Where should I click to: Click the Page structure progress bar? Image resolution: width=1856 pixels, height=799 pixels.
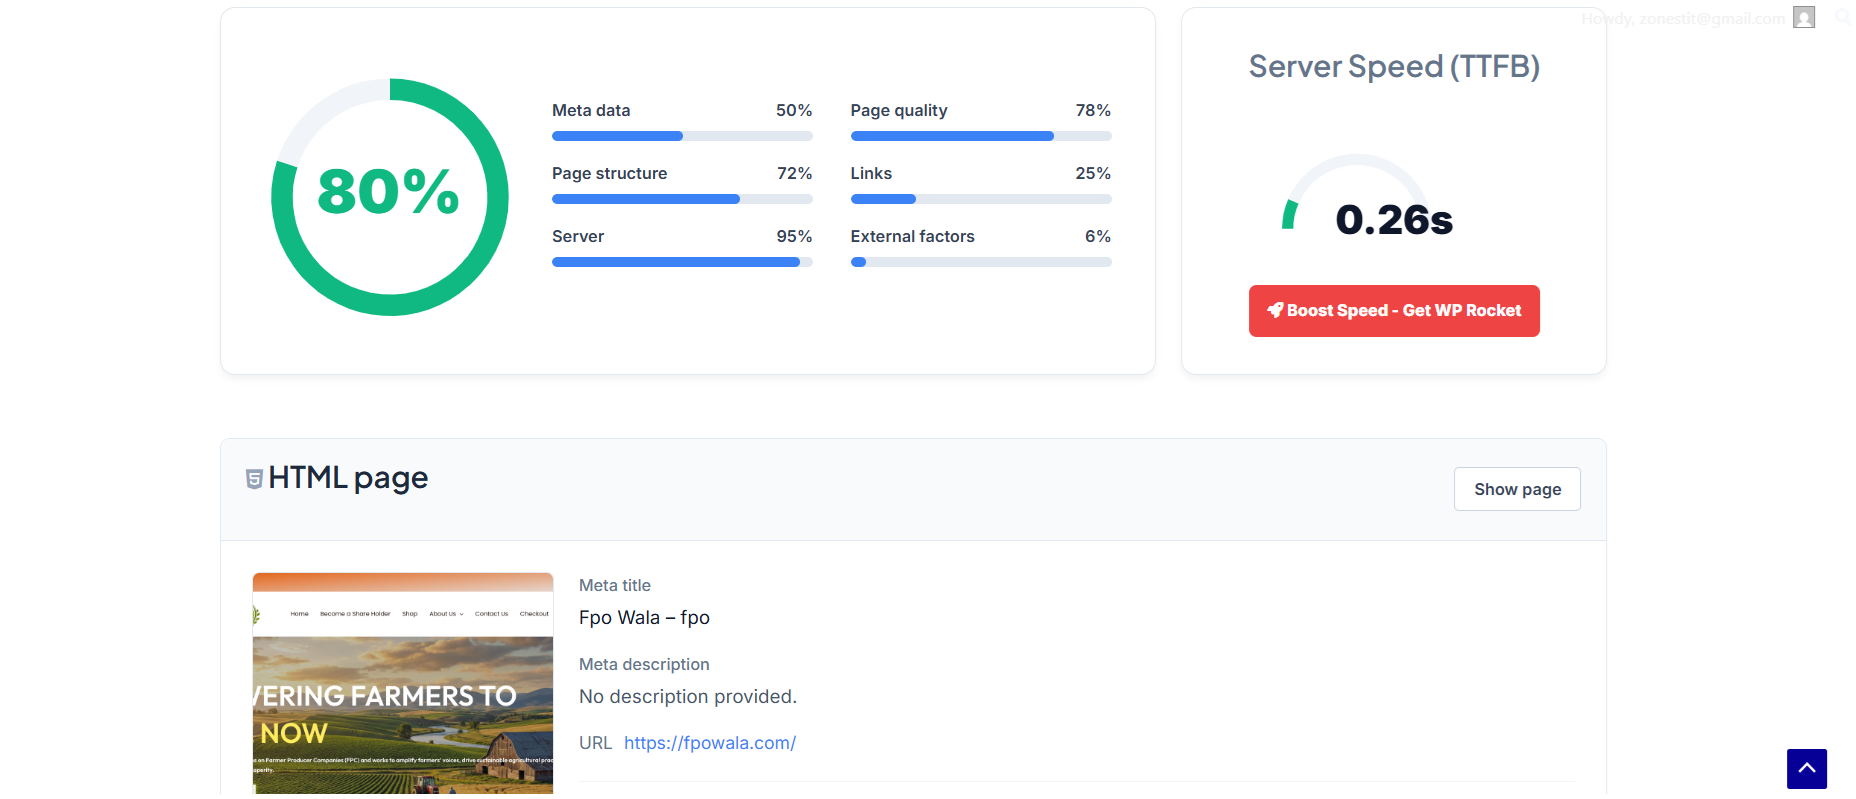pos(682,199)
